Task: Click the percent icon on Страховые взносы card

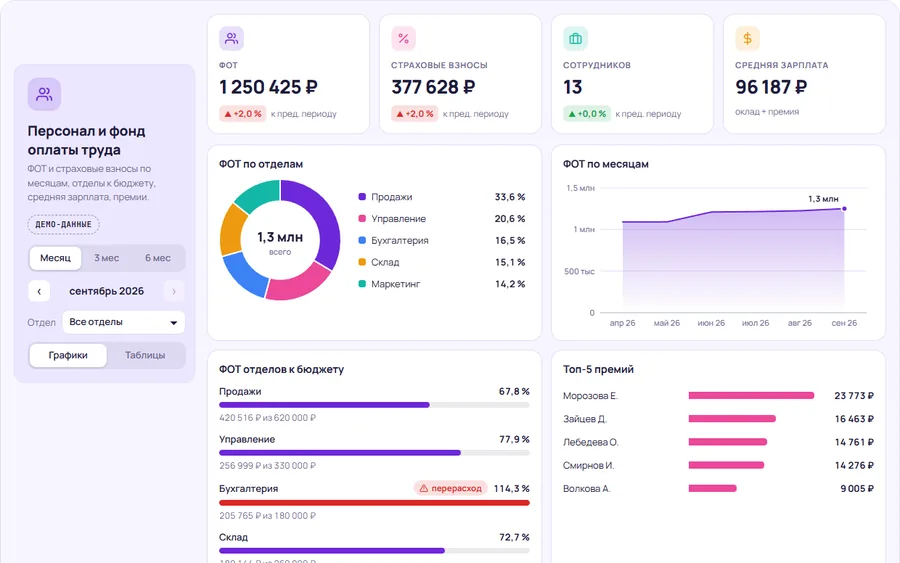Action: tap(404, 38)
